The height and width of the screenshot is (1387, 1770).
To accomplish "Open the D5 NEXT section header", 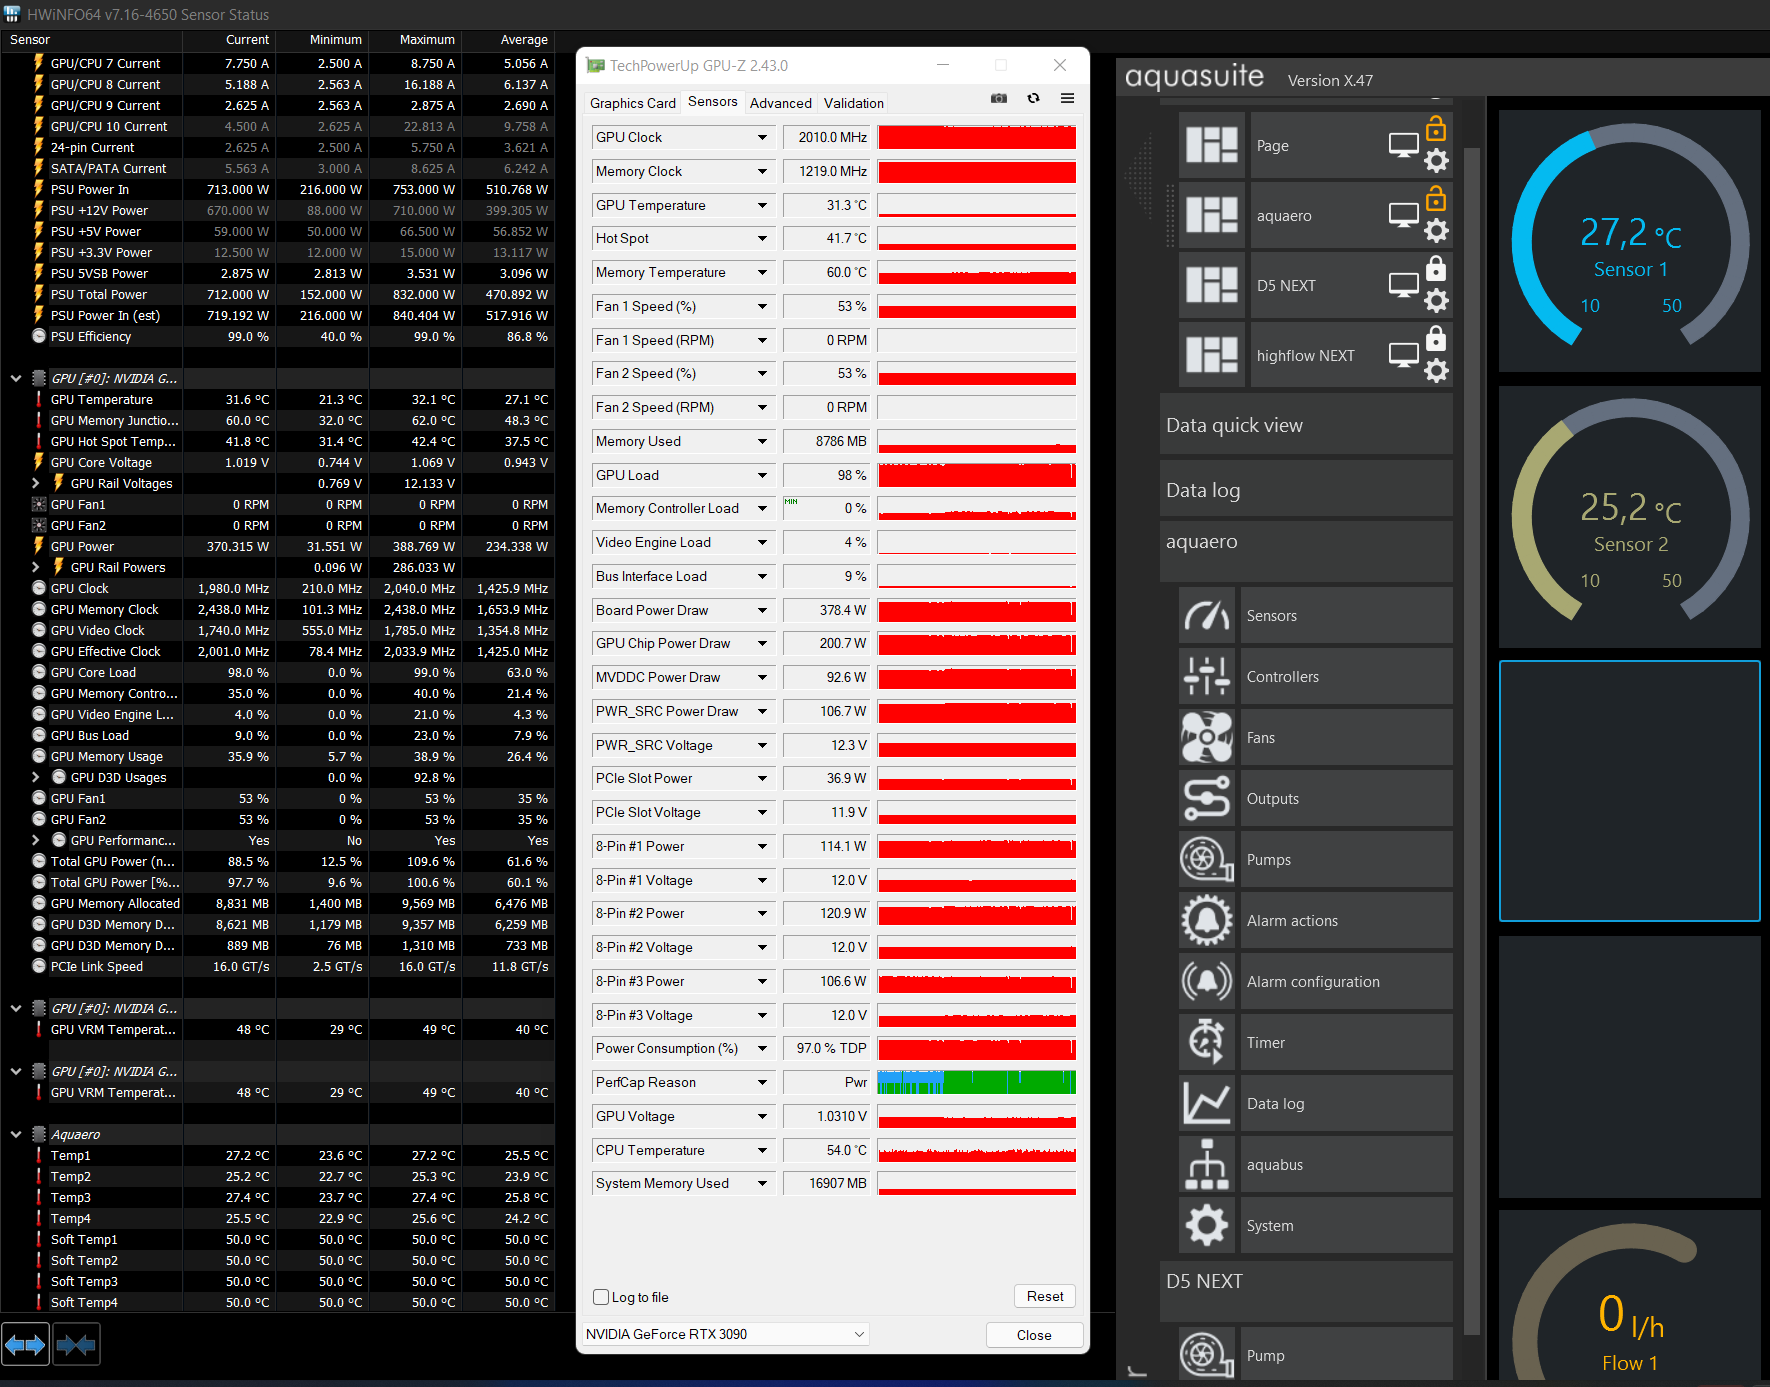I will point(1306,1289).
